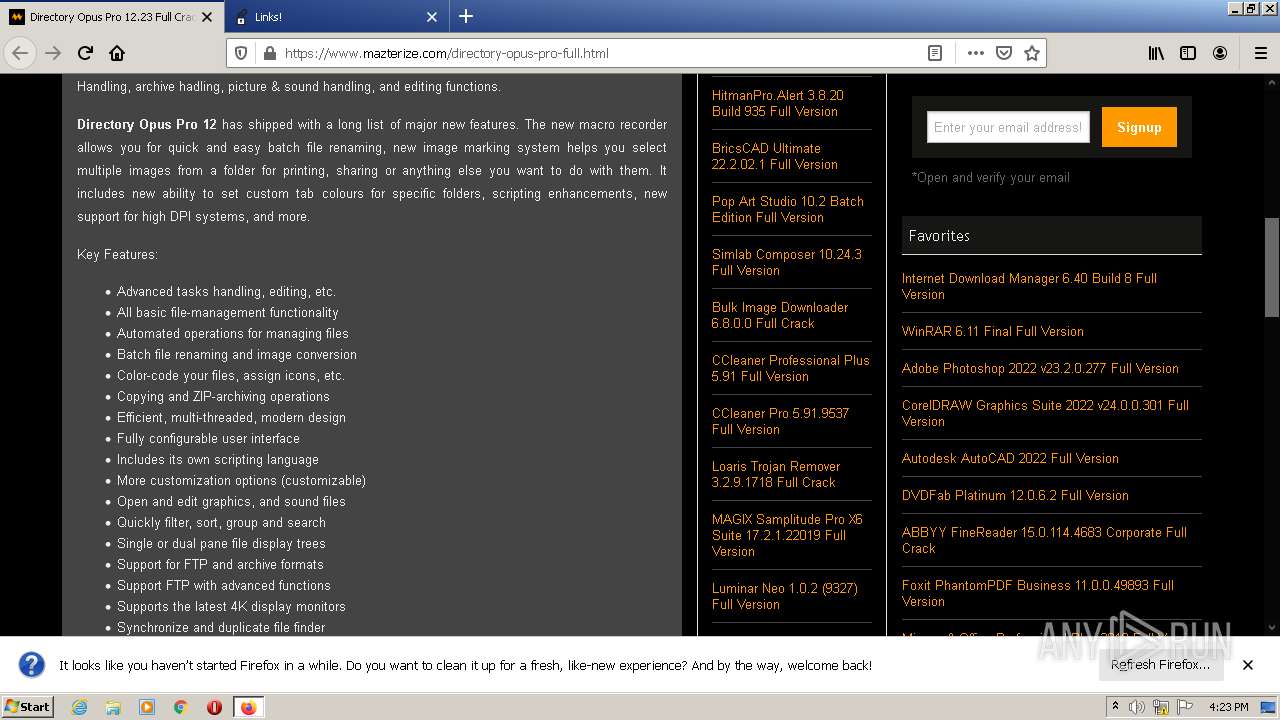Viewport: 1280px width, 720px height.
Task: Bookmark this page with star
Action: (x=1032, y=53)
